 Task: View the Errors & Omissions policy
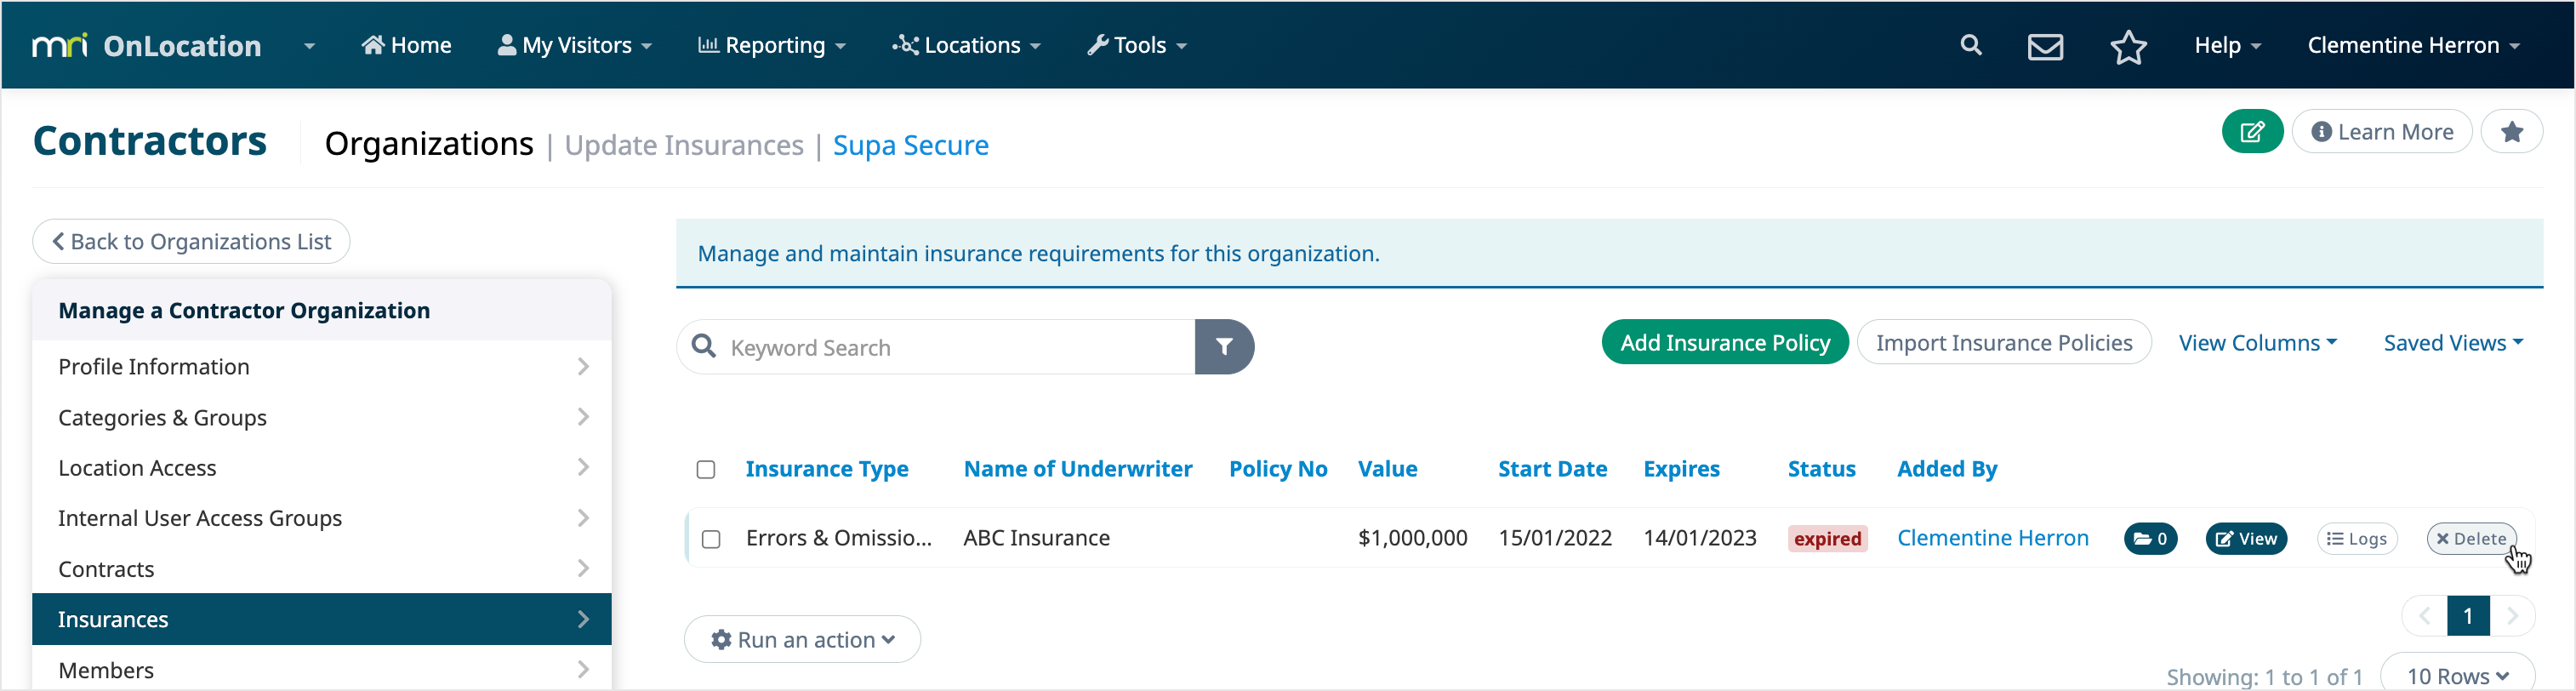click(x=2246, y=538)
